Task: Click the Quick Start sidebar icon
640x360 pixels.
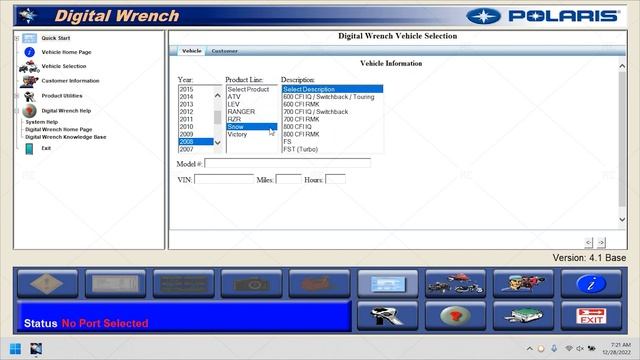Action: pos(29,38)
